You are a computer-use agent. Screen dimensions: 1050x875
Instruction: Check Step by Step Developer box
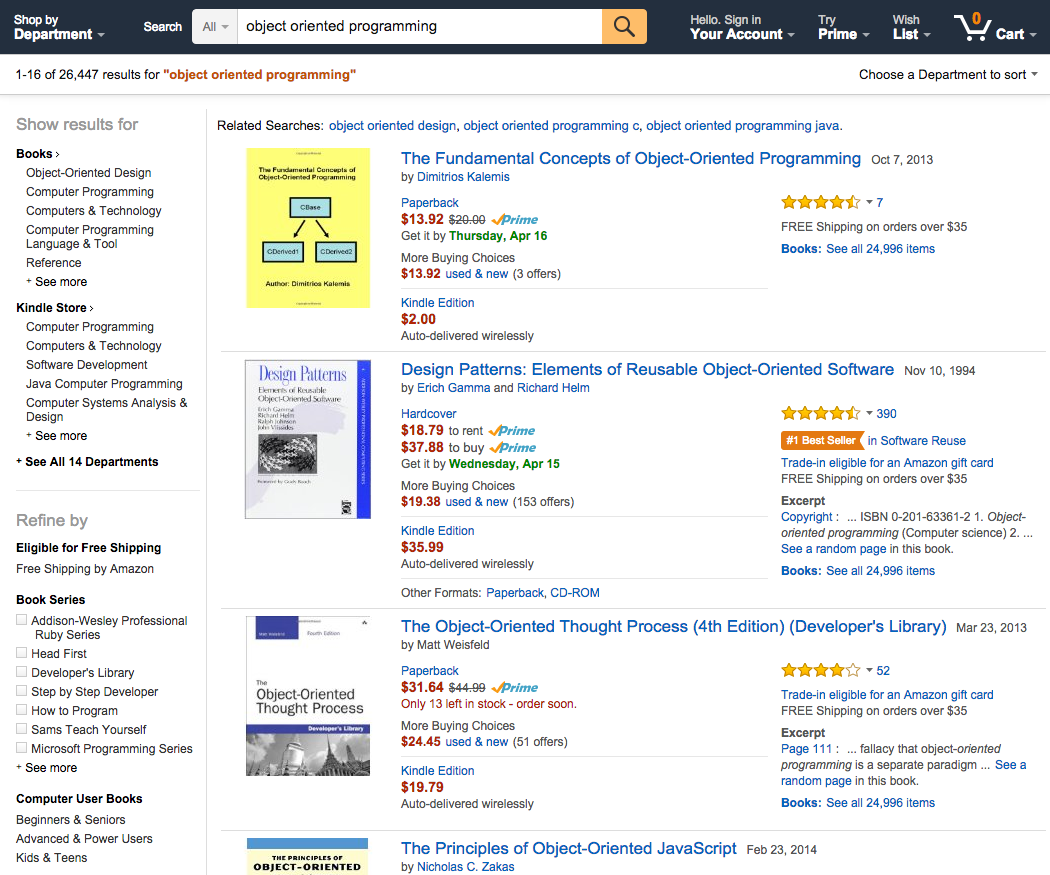(x=21, y=691)
